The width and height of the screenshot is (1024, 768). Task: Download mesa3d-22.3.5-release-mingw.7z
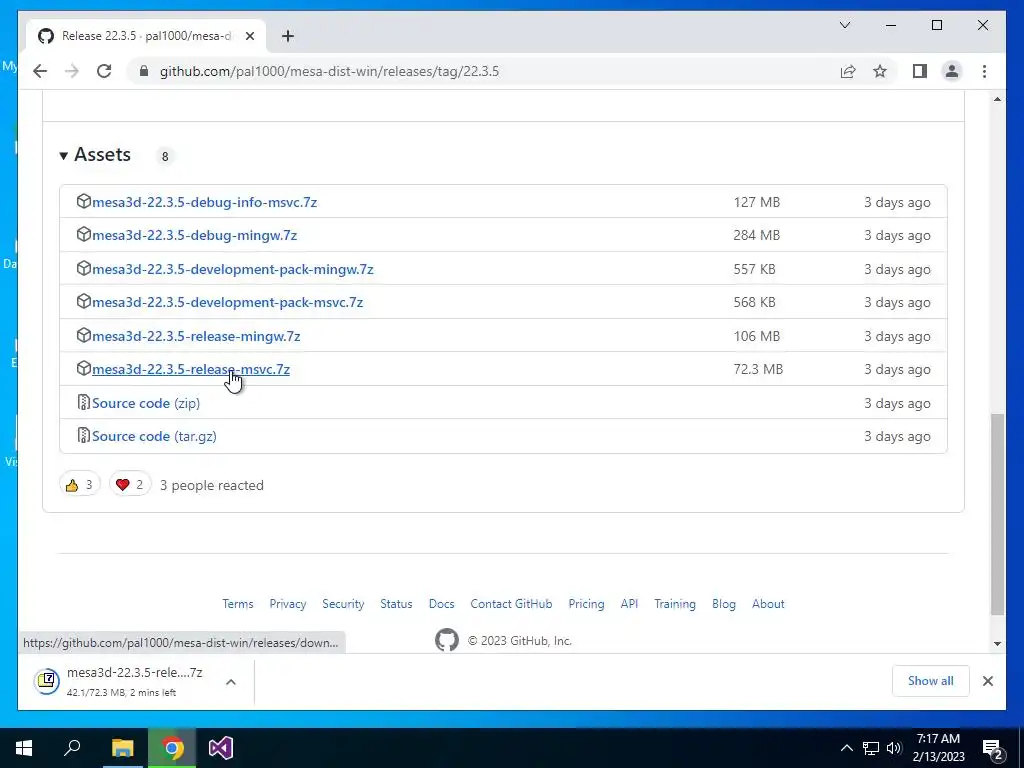coord(196,336)
